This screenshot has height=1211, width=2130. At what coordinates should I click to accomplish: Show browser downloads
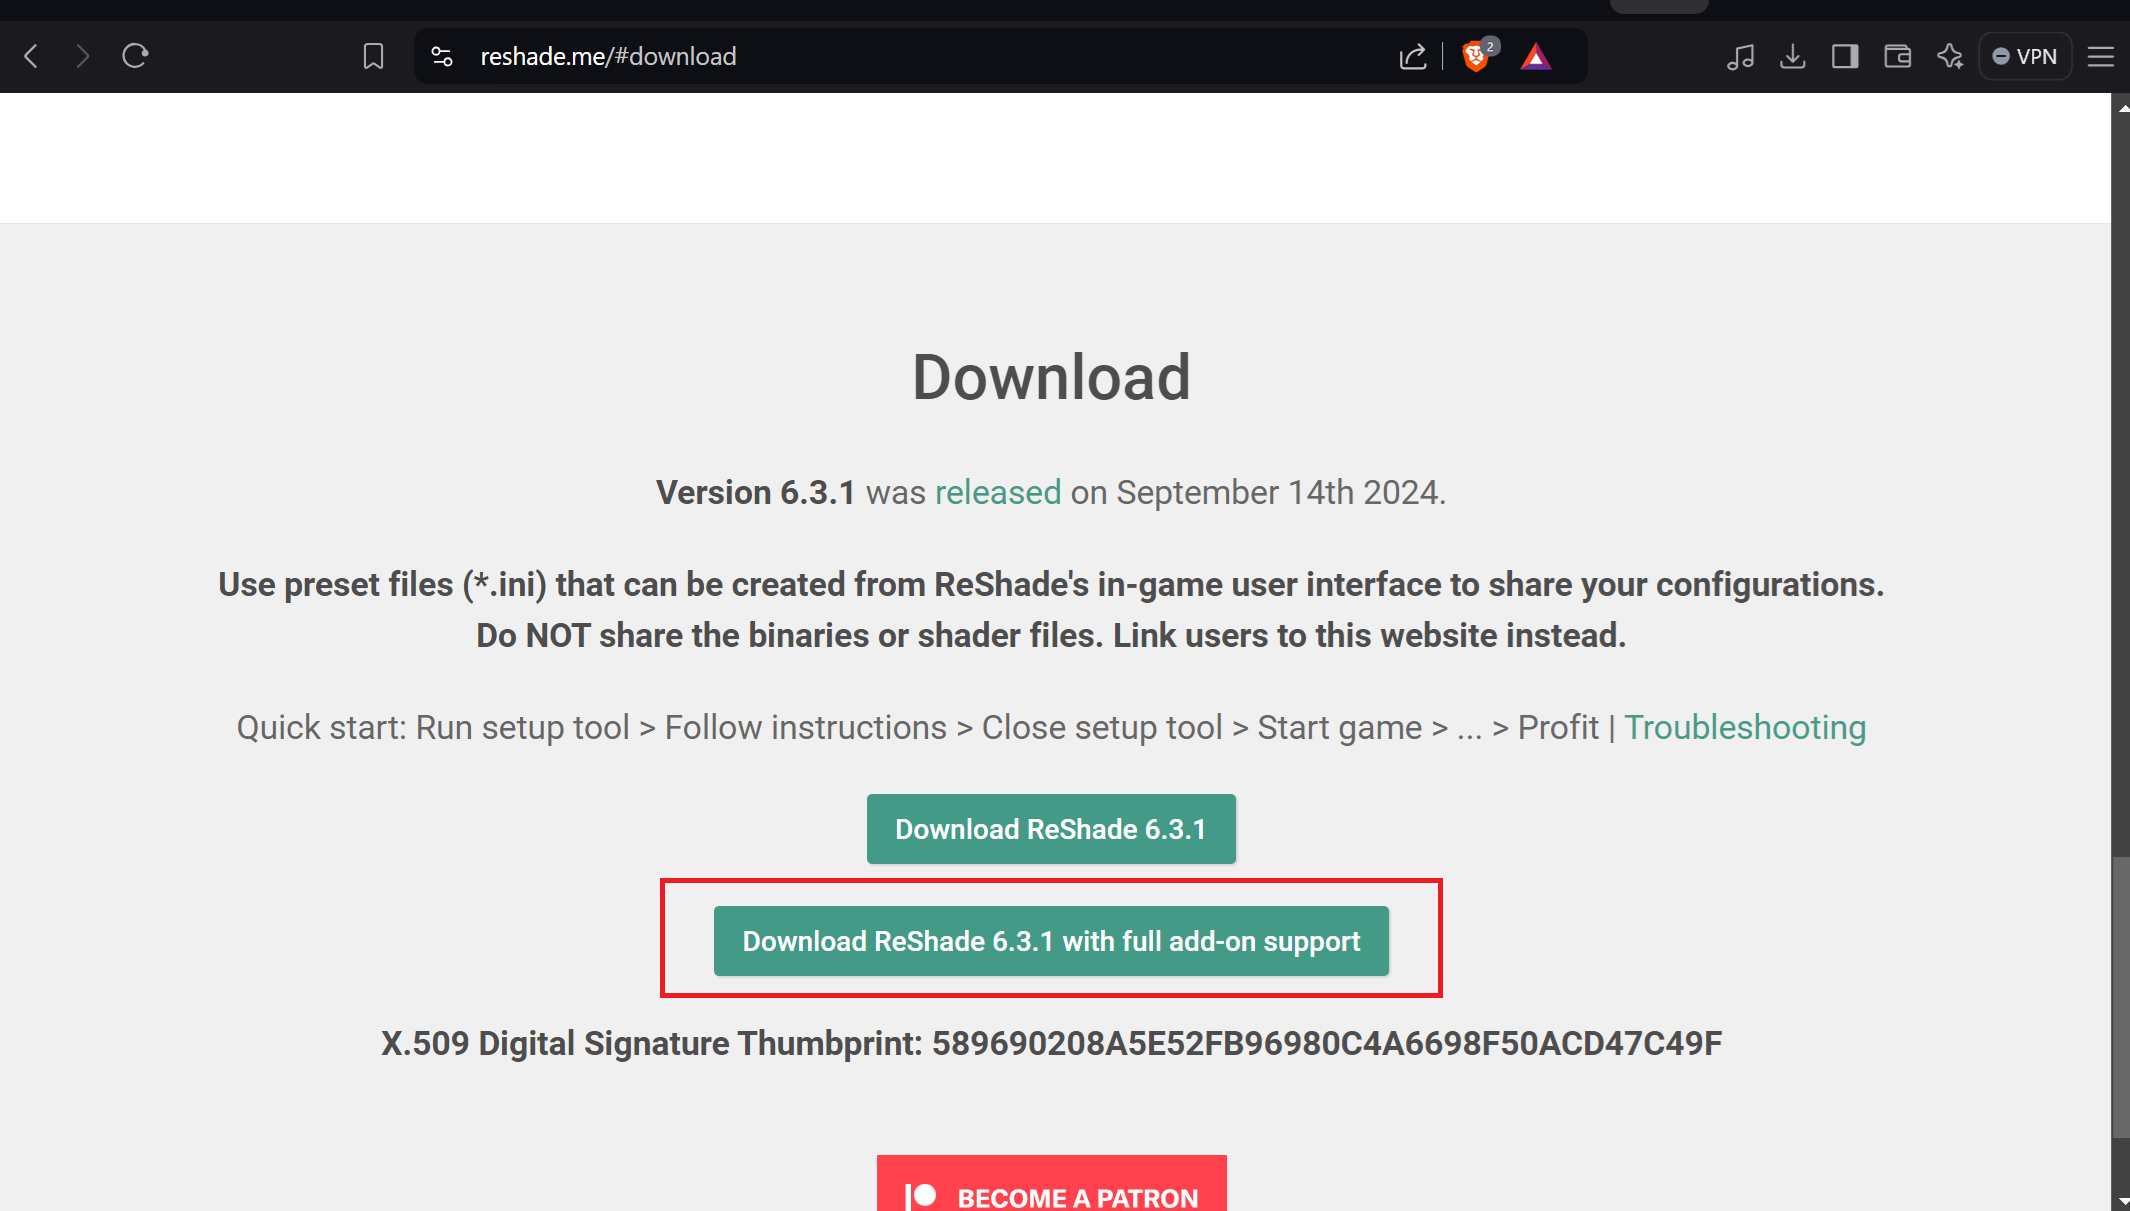pos(1793,56)
